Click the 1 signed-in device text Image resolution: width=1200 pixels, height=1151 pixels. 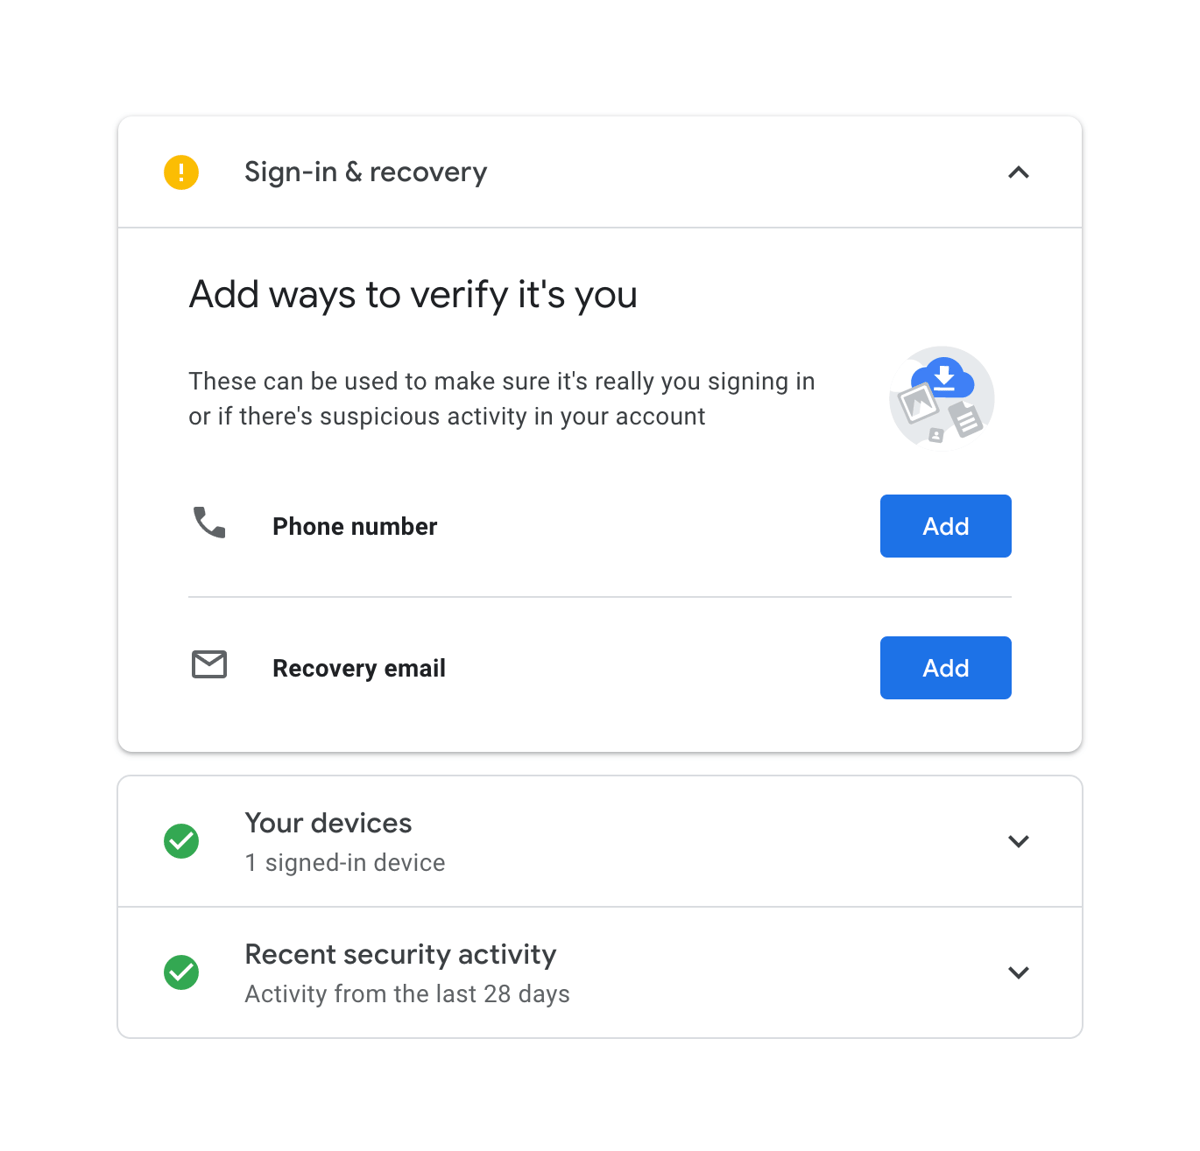[345, 862]
